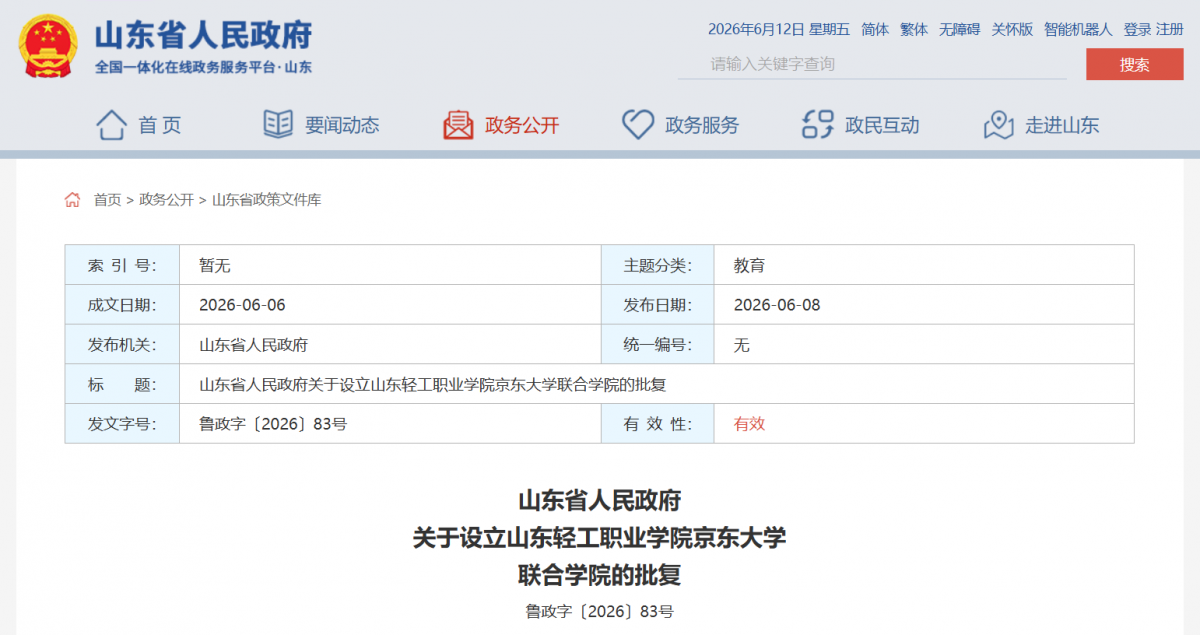This screenshot has height=635, width=1200.
Task: Click the 索引号 label cell
Action: coord(122,265)
